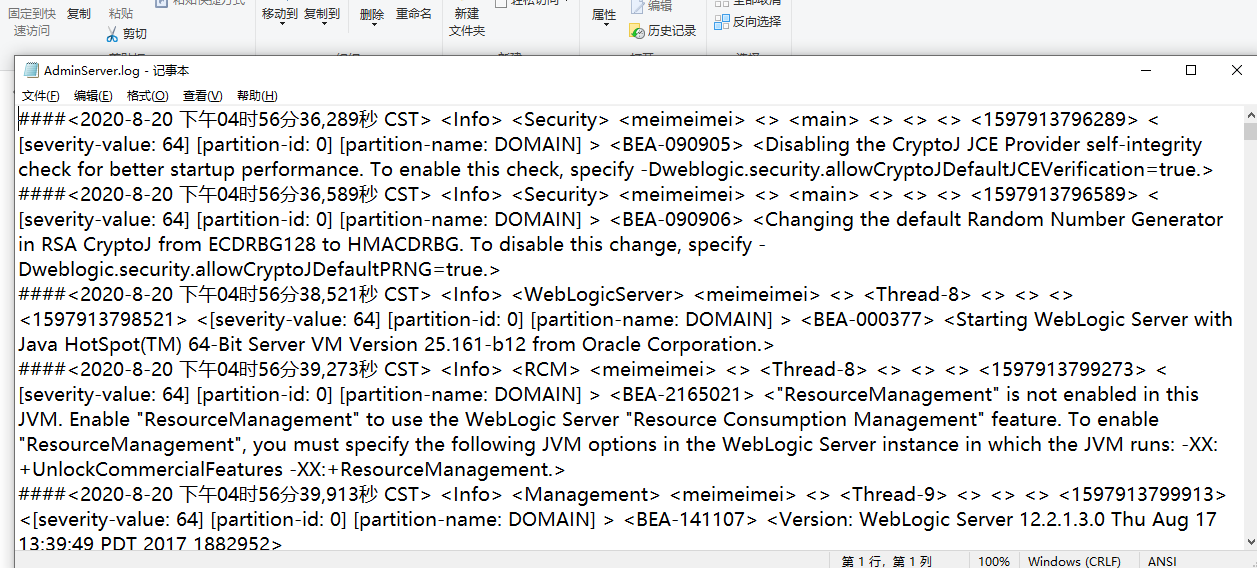Screen dimensions: 1257x568
Task: Open the 查看(V) menu in Notepad
Action: click(202, 96)
